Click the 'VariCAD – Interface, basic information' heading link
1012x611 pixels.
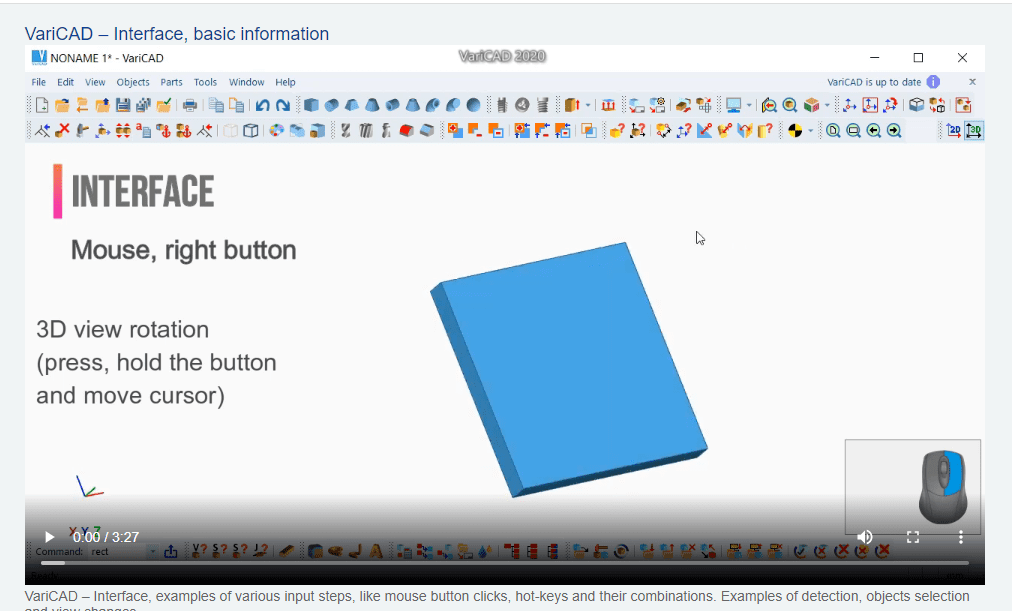point(177,34)
